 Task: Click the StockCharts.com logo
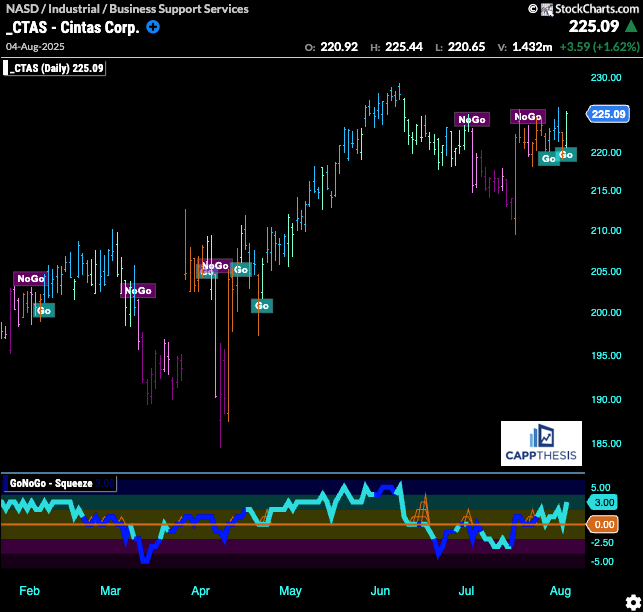tap(590, 9)
